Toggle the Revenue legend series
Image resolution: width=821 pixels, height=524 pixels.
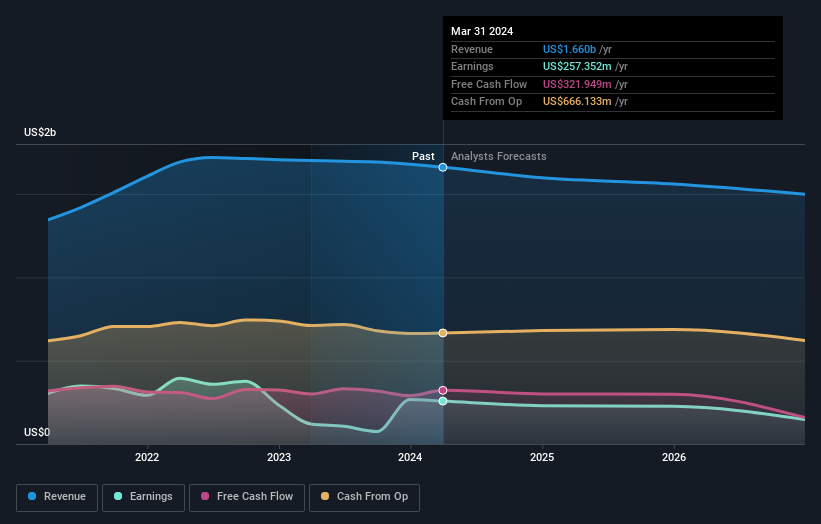coord(57,497)
